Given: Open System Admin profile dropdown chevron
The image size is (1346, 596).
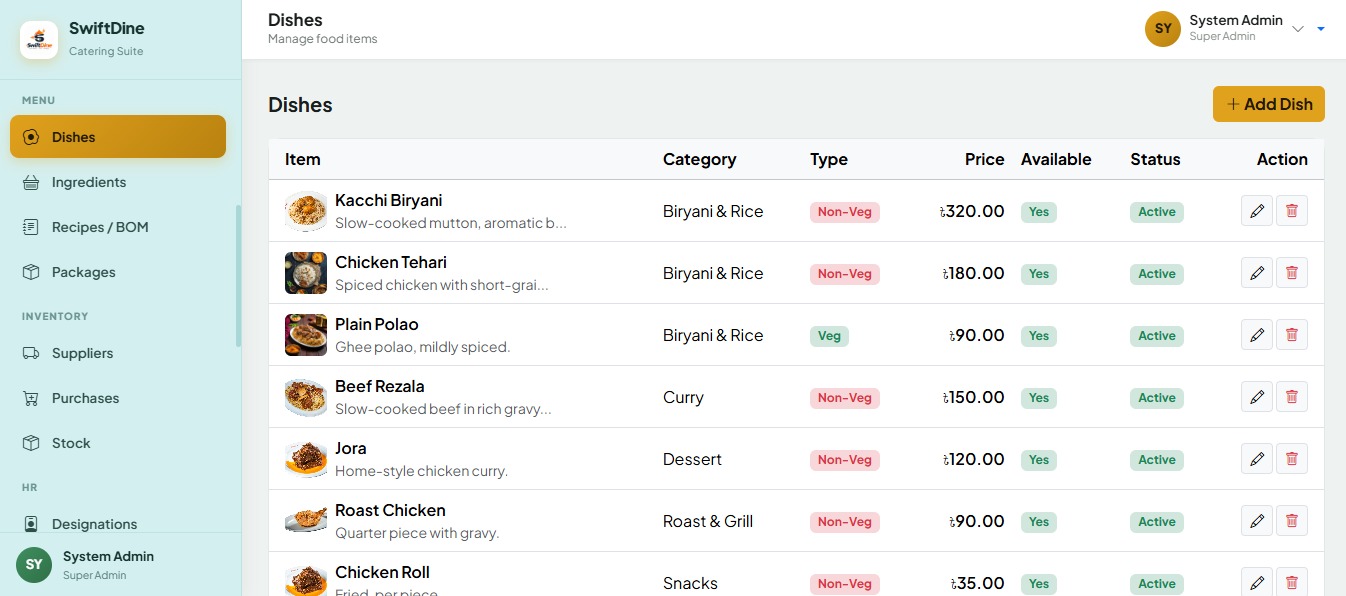Looking at the screenshot, I should 1298,29.
